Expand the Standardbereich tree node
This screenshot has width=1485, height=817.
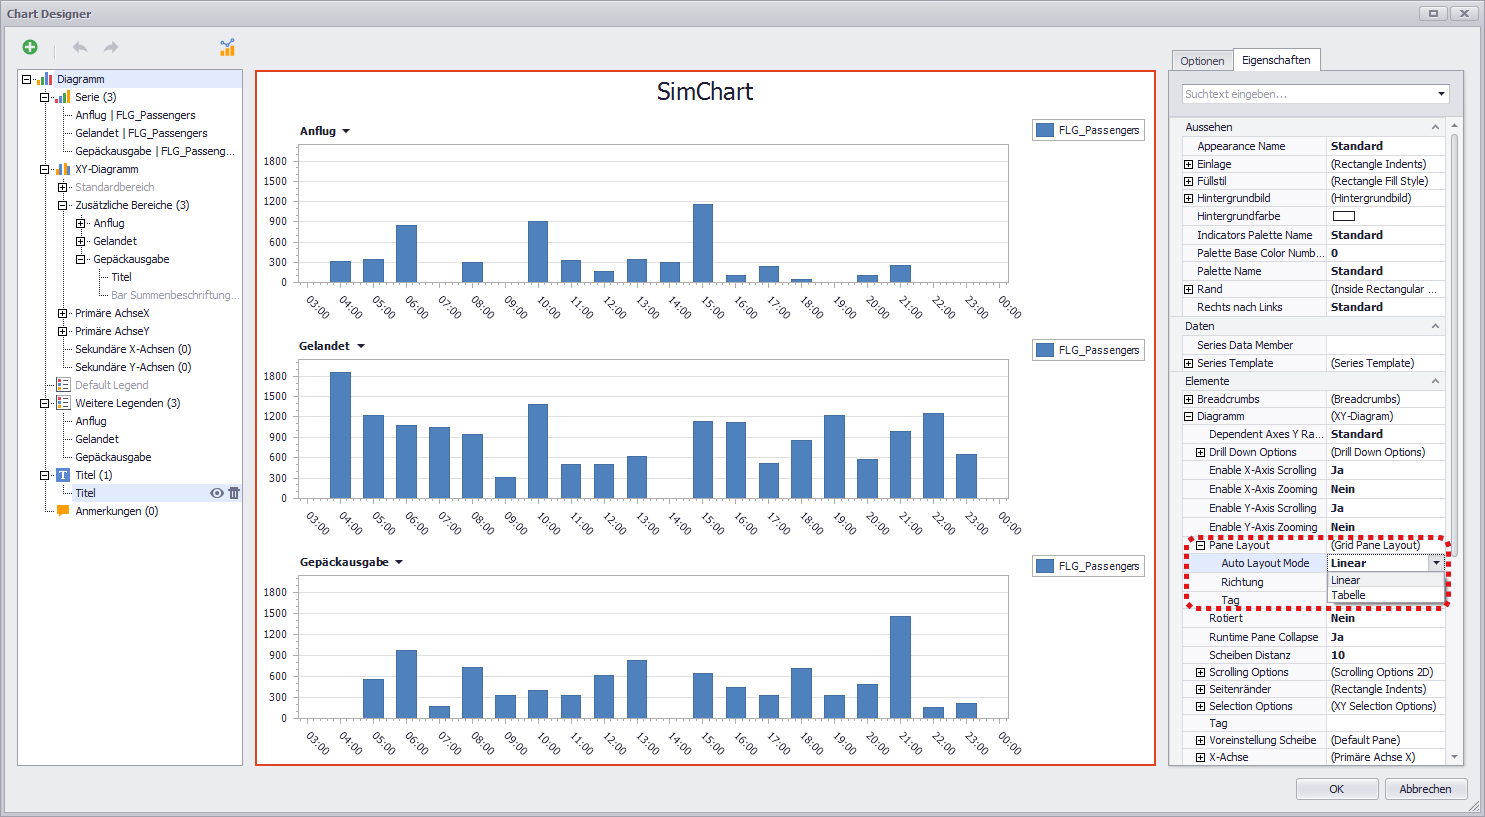click(63, 187)
